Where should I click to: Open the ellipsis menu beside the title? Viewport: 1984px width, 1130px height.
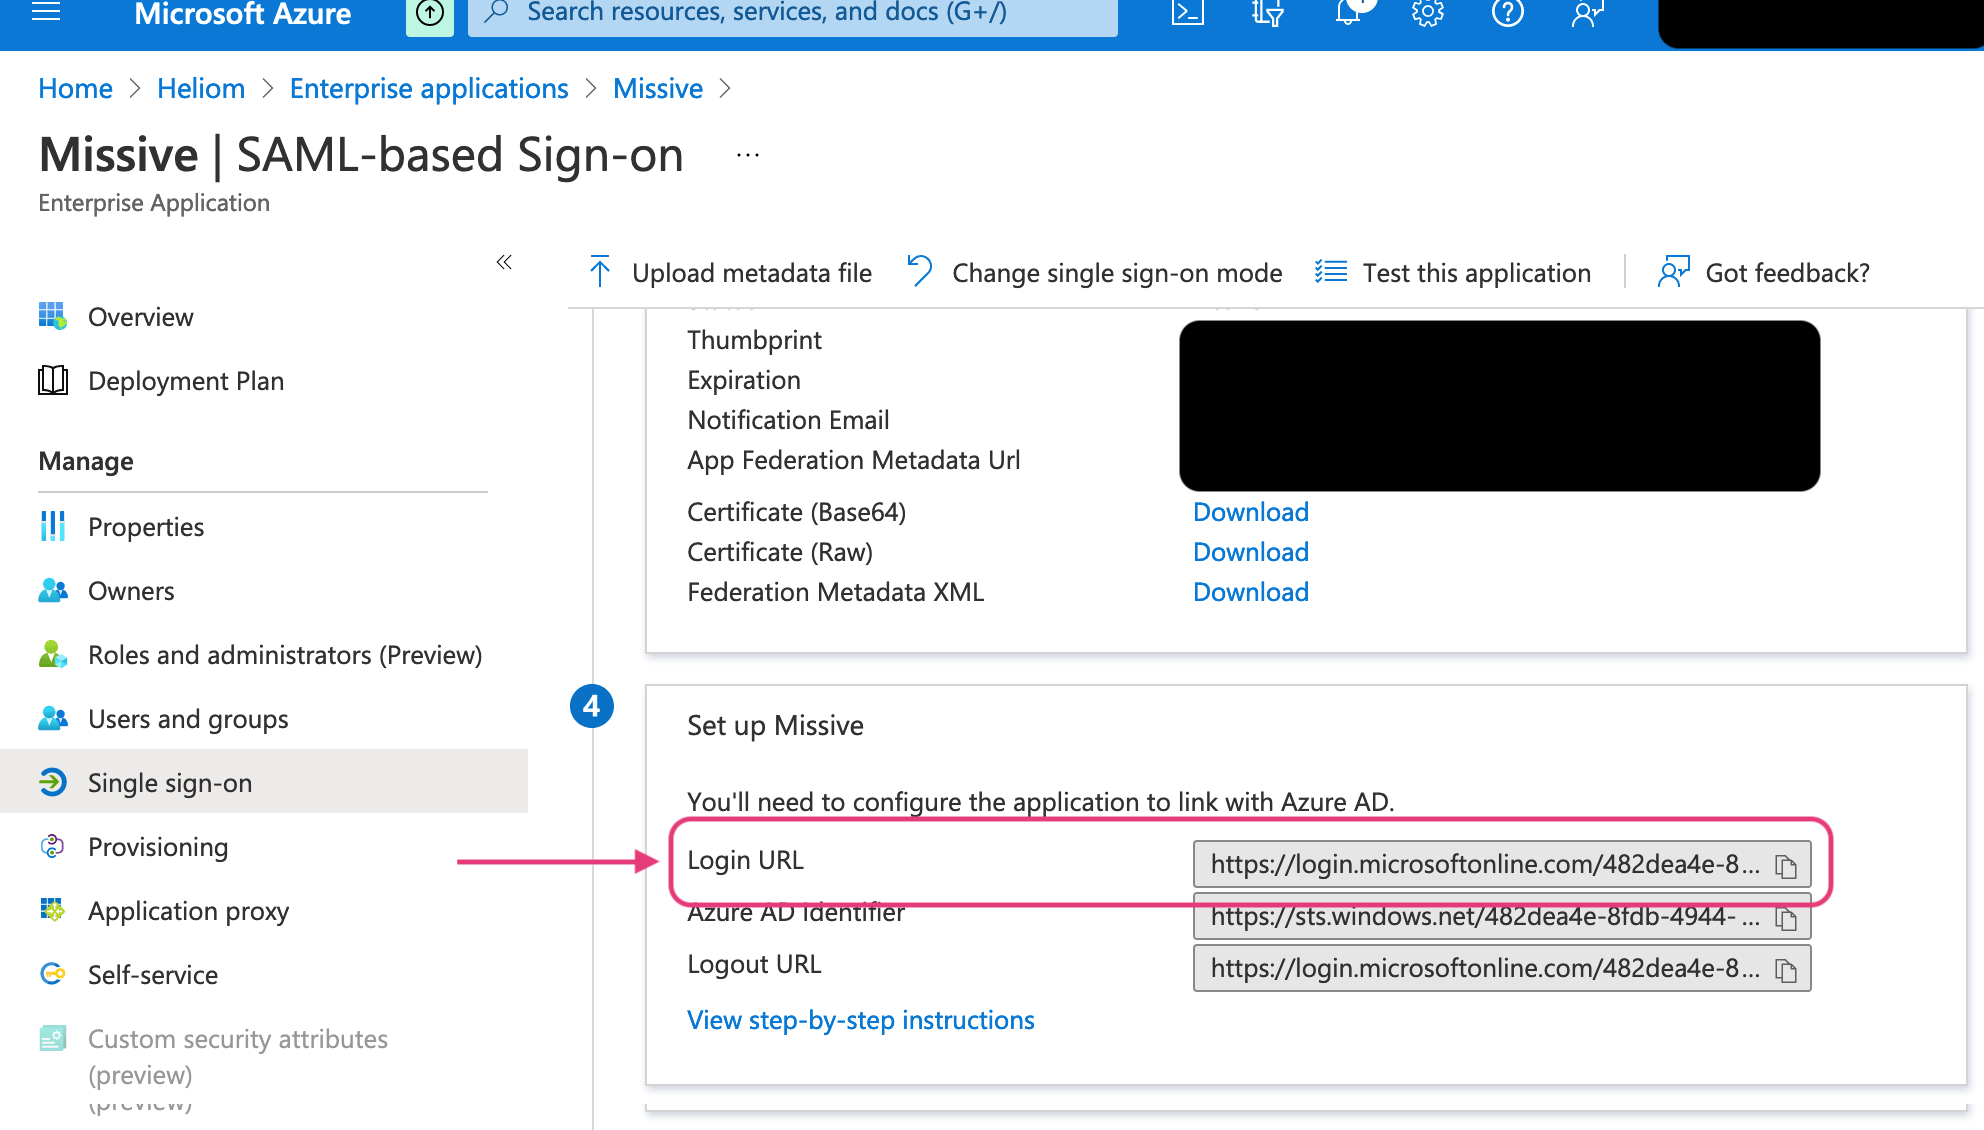pos(748,156)
